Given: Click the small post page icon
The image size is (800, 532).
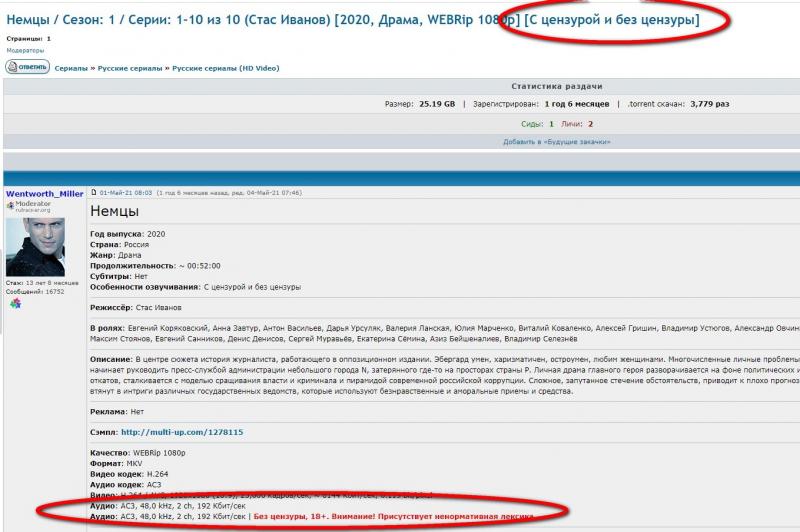Looking at the screenshot, I should (94, 191).
